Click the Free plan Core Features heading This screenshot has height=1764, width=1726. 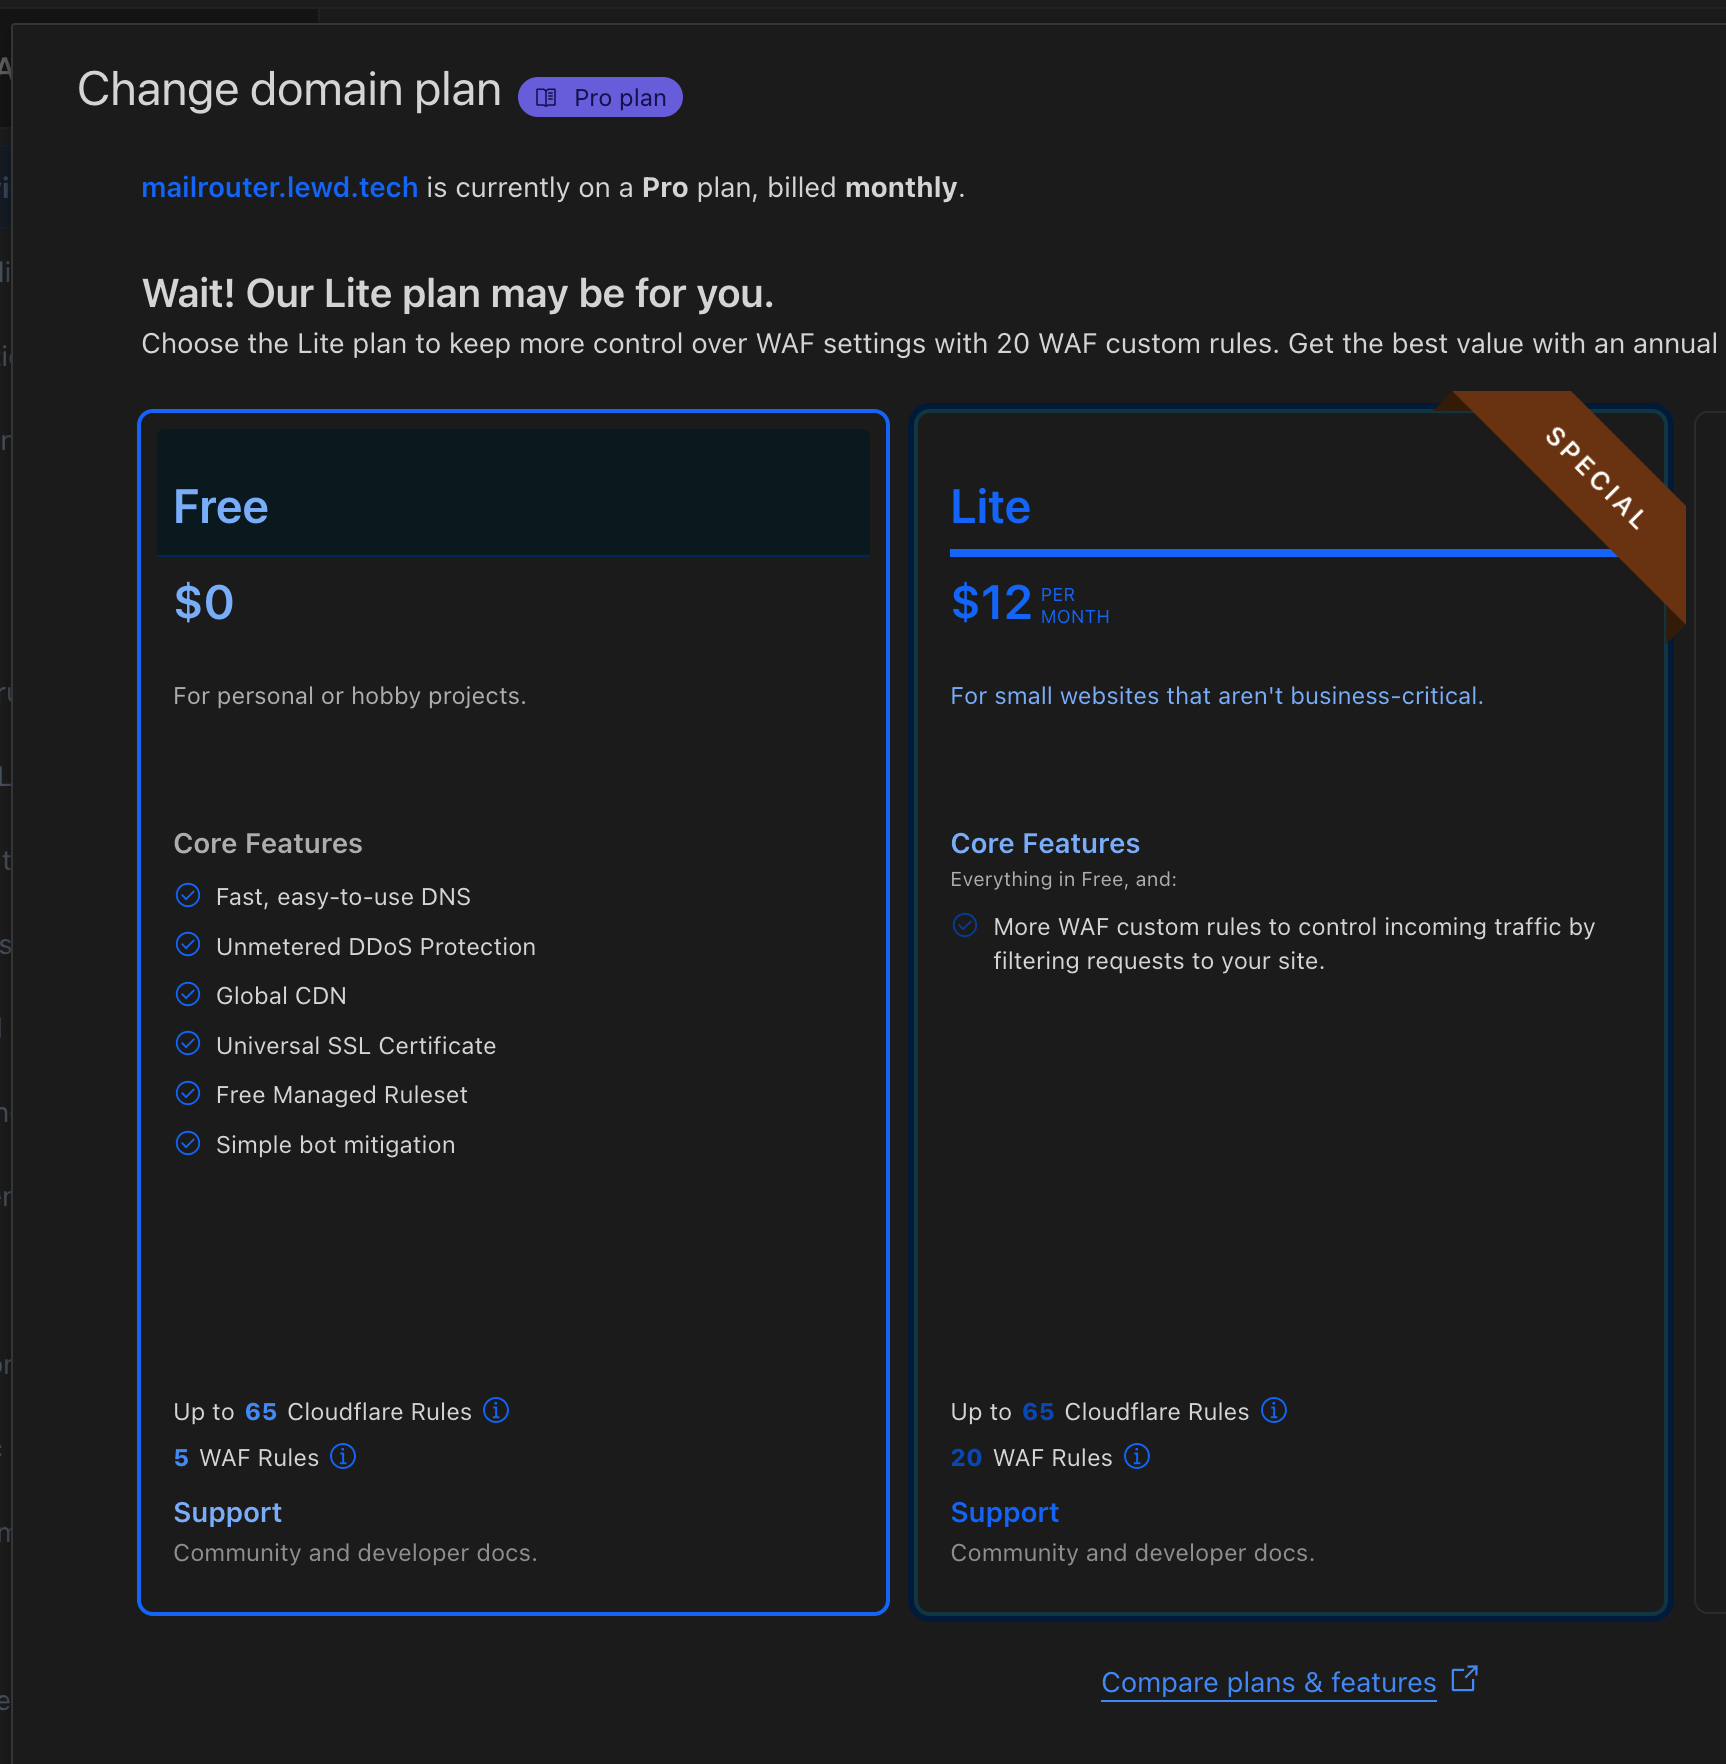point(268,844)
